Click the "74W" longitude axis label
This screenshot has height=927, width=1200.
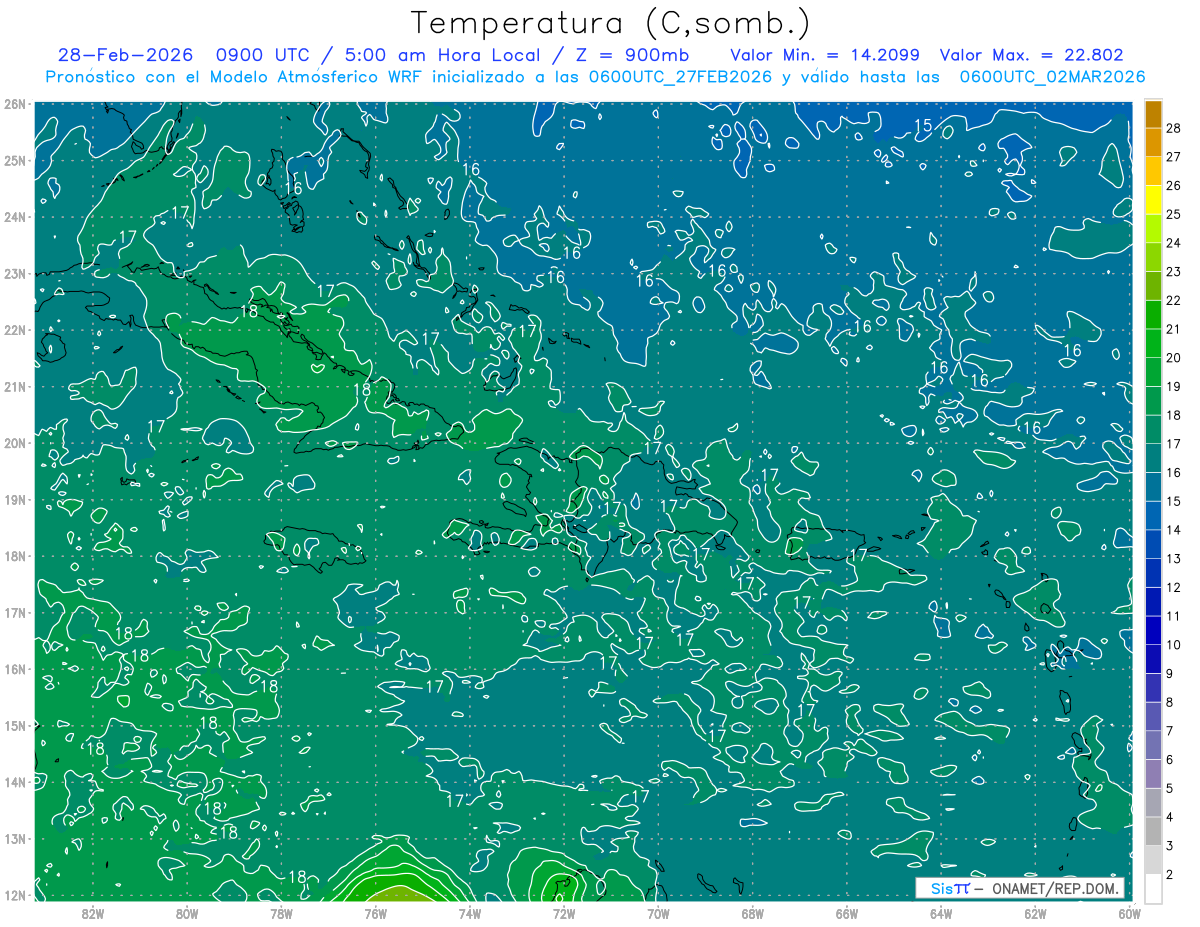click(469, 912)
